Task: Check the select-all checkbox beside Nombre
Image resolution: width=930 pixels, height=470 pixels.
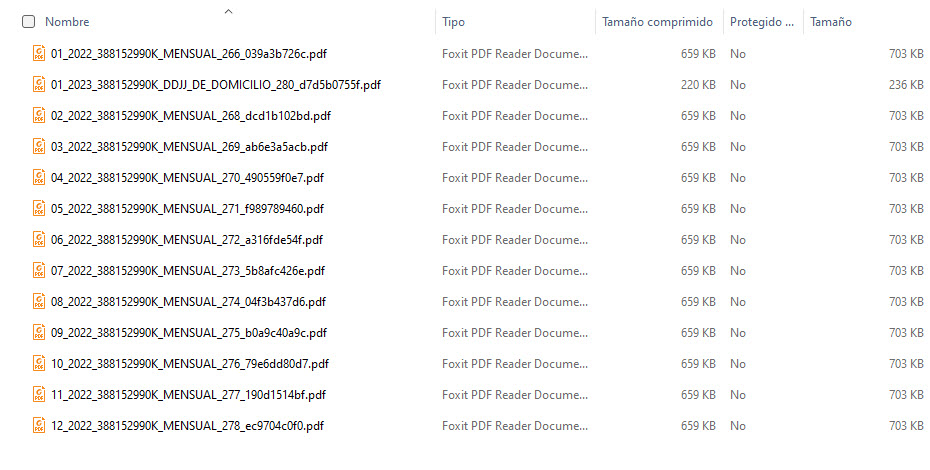Action: tap(28, 22)
